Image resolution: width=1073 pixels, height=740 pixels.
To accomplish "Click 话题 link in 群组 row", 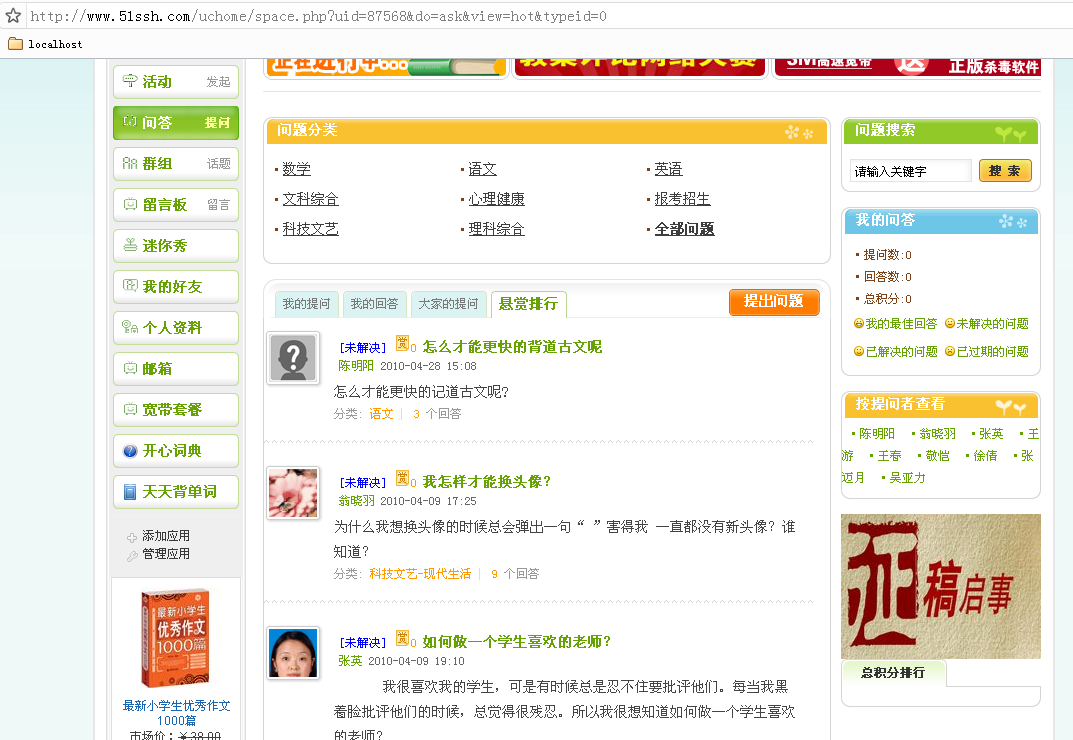I will point(218,164).
